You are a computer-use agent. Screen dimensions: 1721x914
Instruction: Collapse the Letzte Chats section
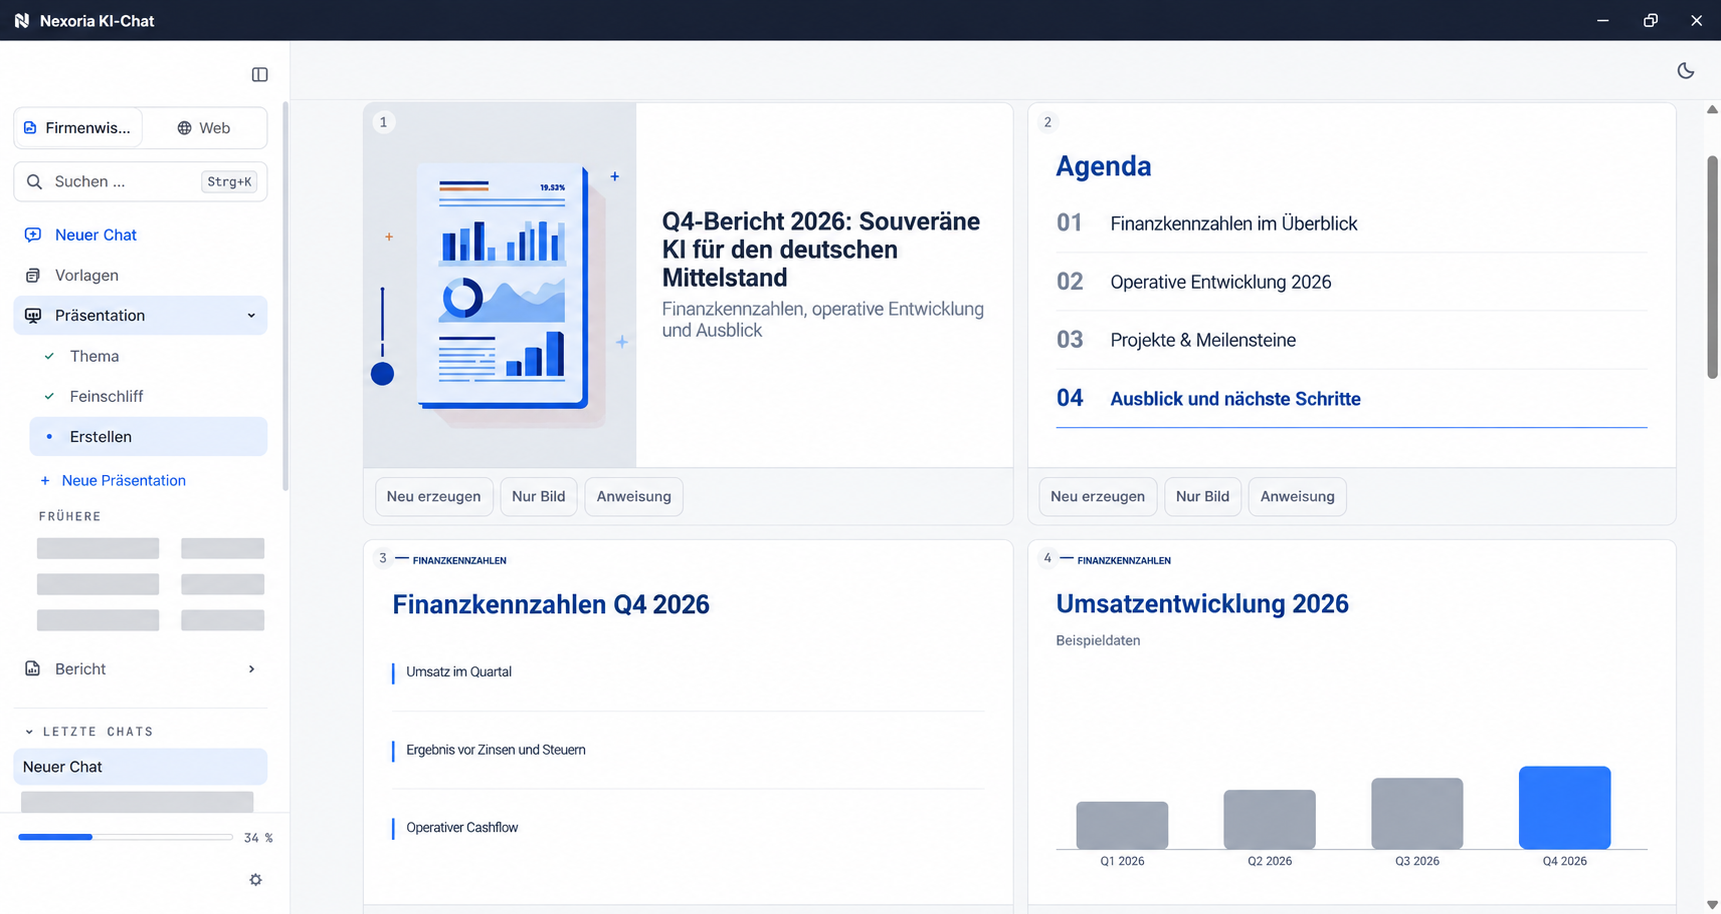(88, 731)
